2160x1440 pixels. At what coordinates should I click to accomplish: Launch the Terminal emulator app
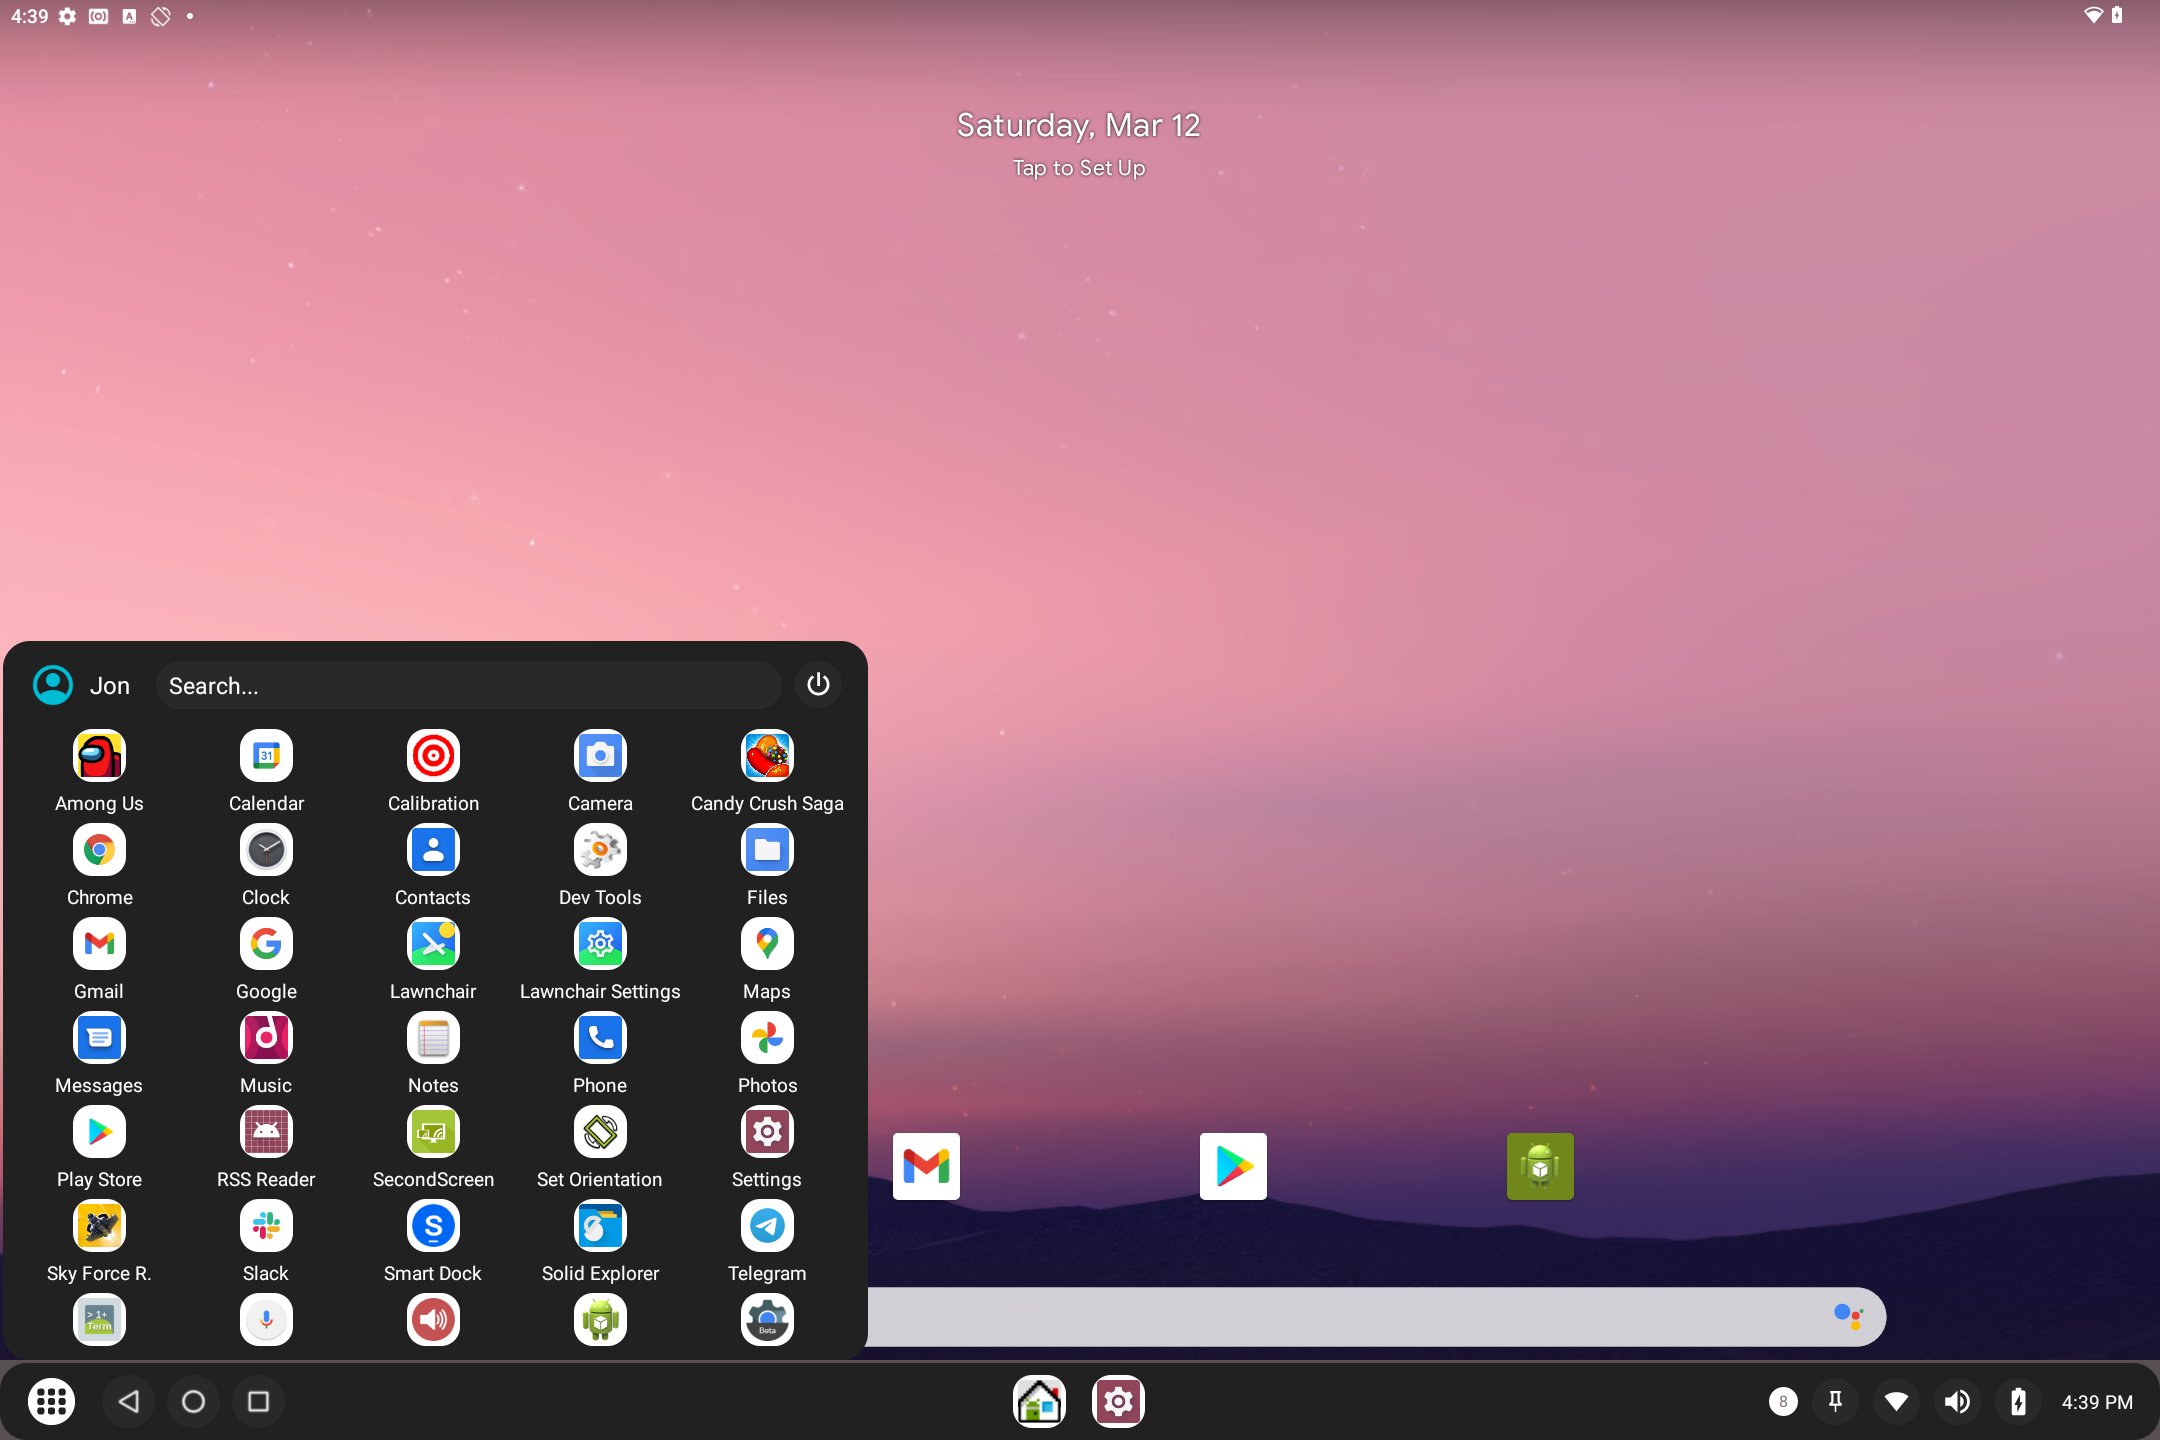99,1319
